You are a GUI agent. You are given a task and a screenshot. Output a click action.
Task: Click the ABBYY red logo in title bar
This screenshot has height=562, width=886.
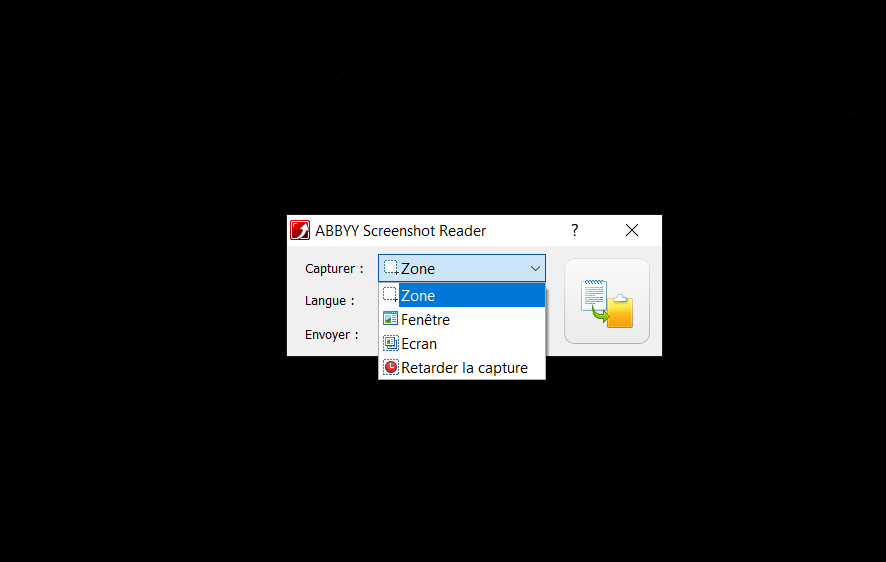tap(300, 230)
